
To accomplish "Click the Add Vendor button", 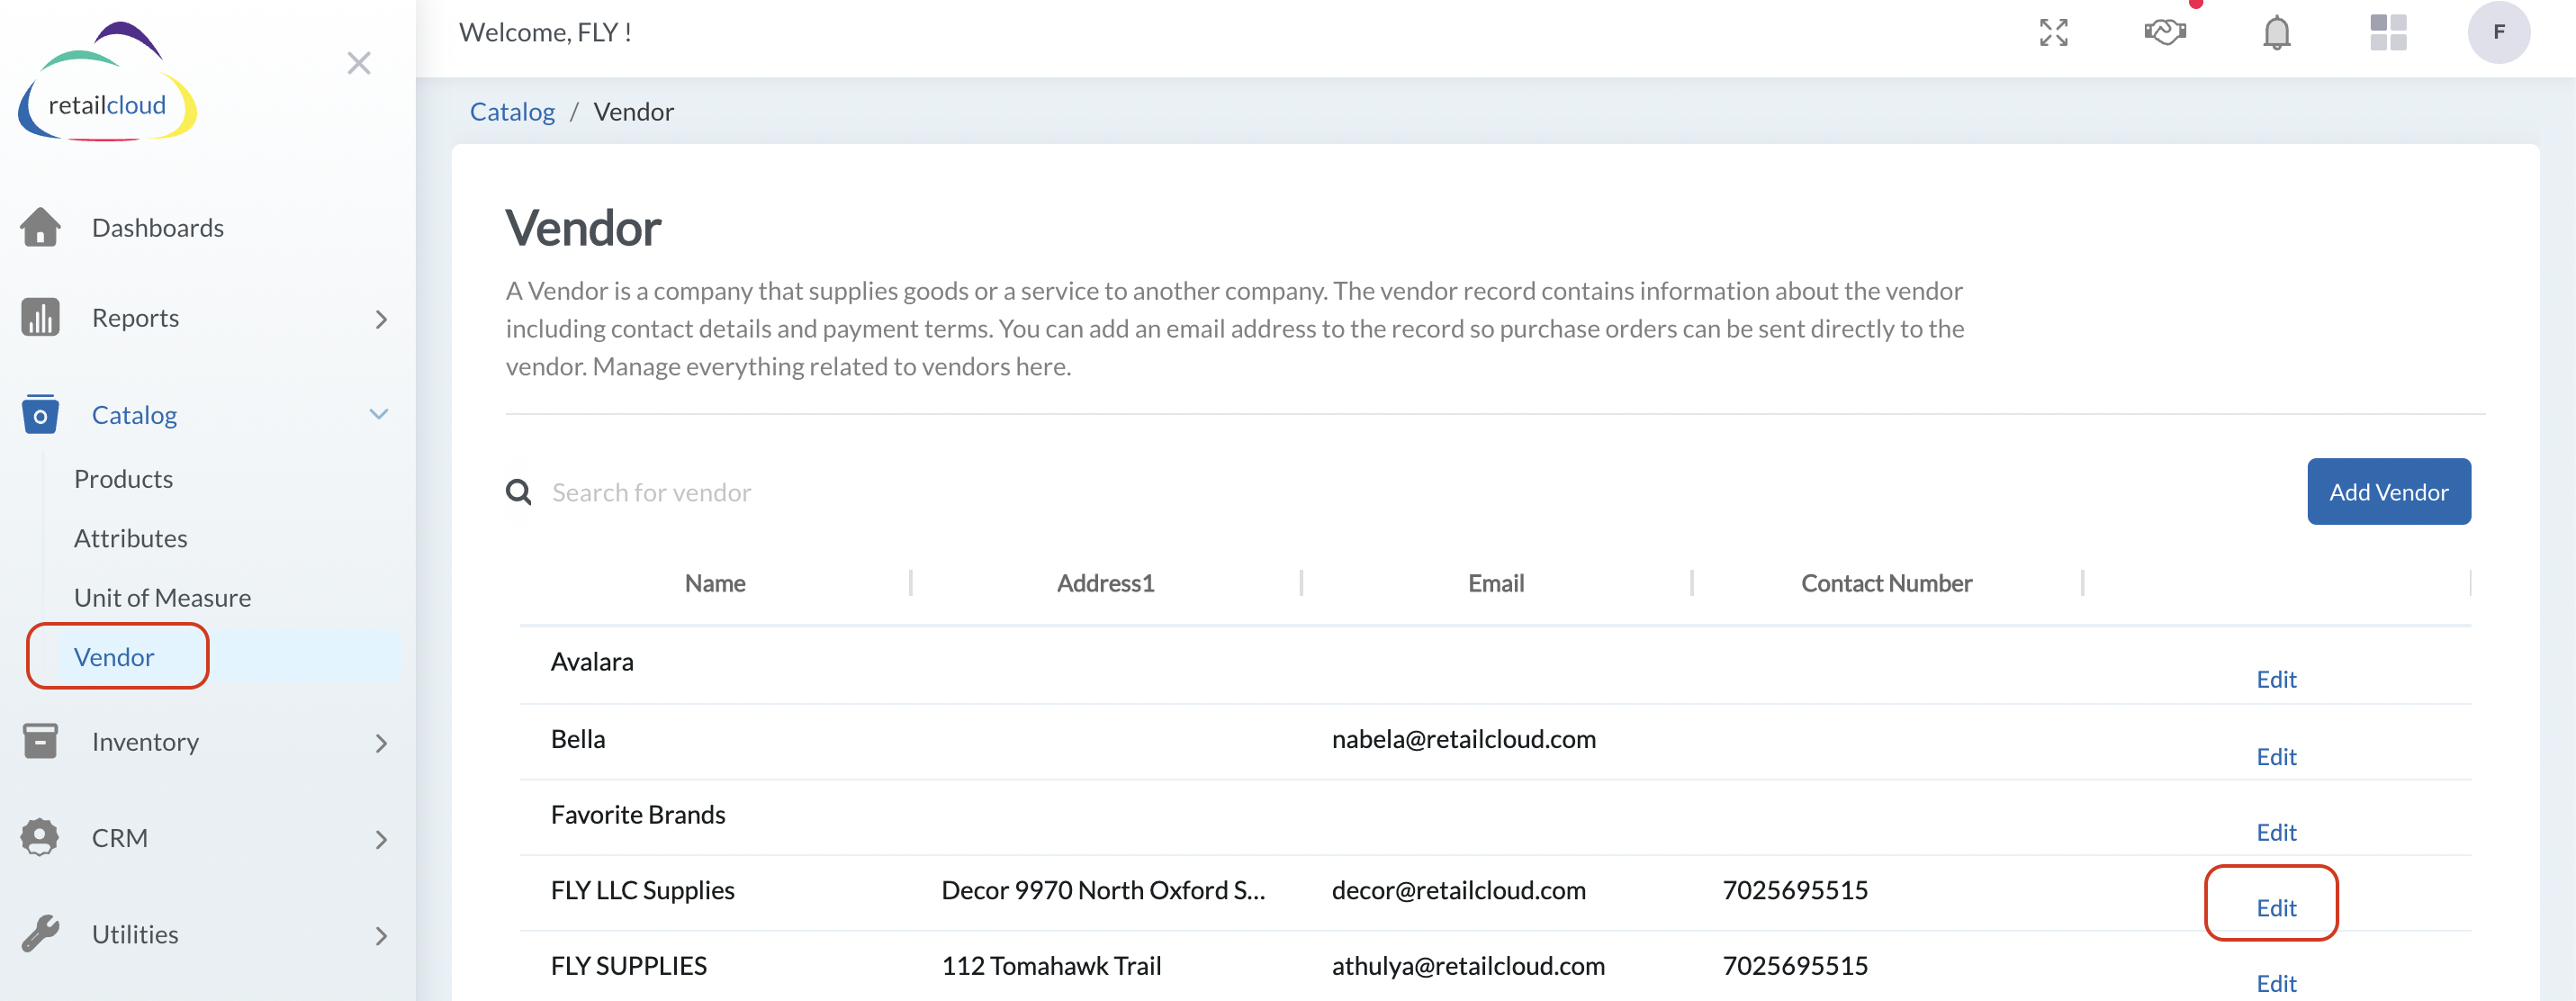I will pos(2388,492).
